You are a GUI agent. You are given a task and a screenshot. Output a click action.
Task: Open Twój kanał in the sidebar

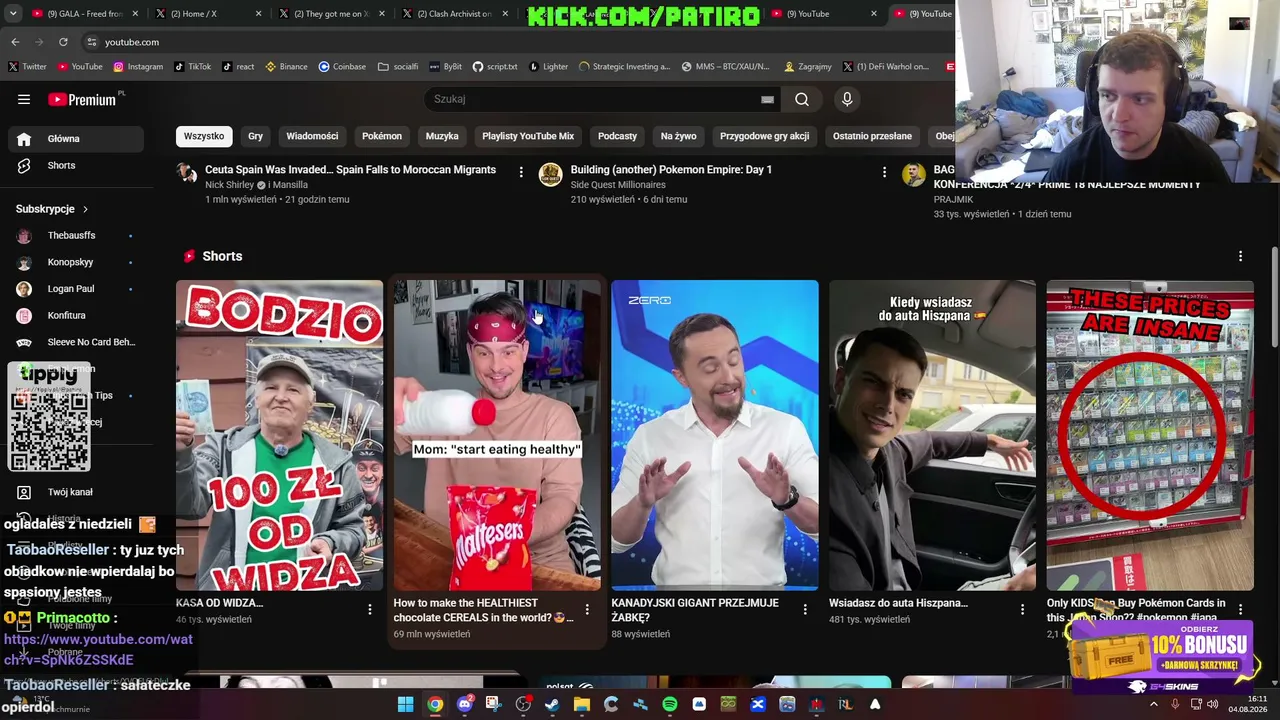pyautogui.click(x=78, y=492)
